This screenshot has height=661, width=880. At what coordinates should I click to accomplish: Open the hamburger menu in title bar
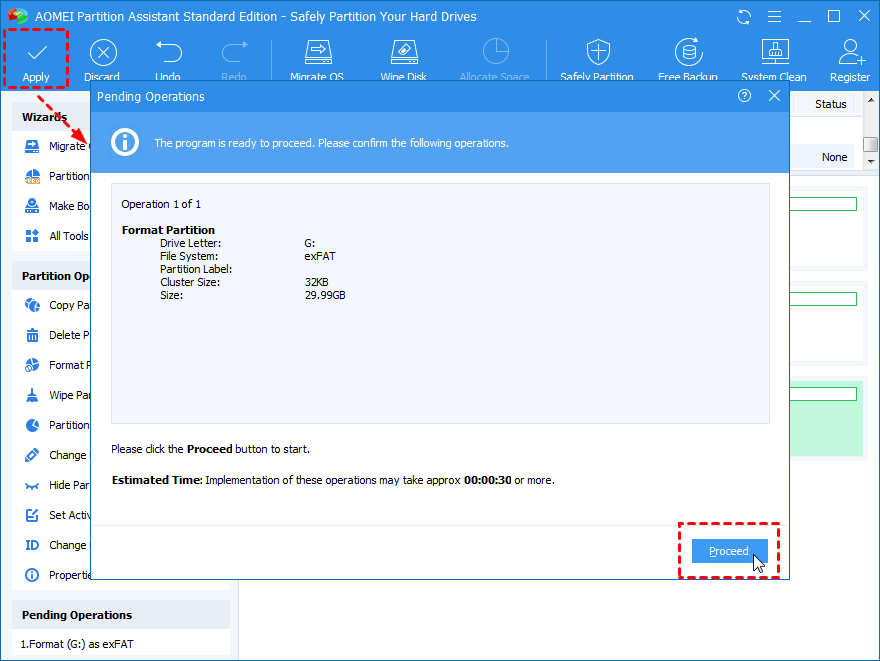click(x=774, y=17)
